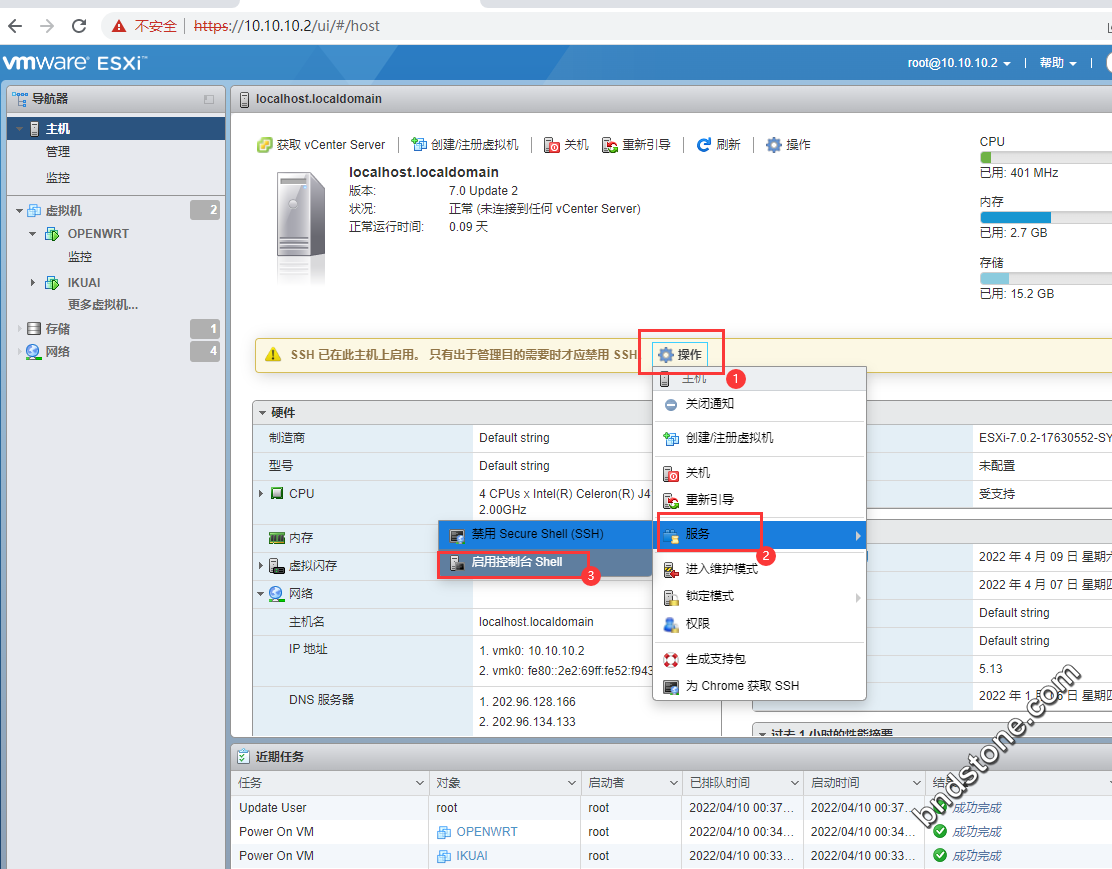Choose 禁用 Secure Shell (SSH) in the submenu

545,534
